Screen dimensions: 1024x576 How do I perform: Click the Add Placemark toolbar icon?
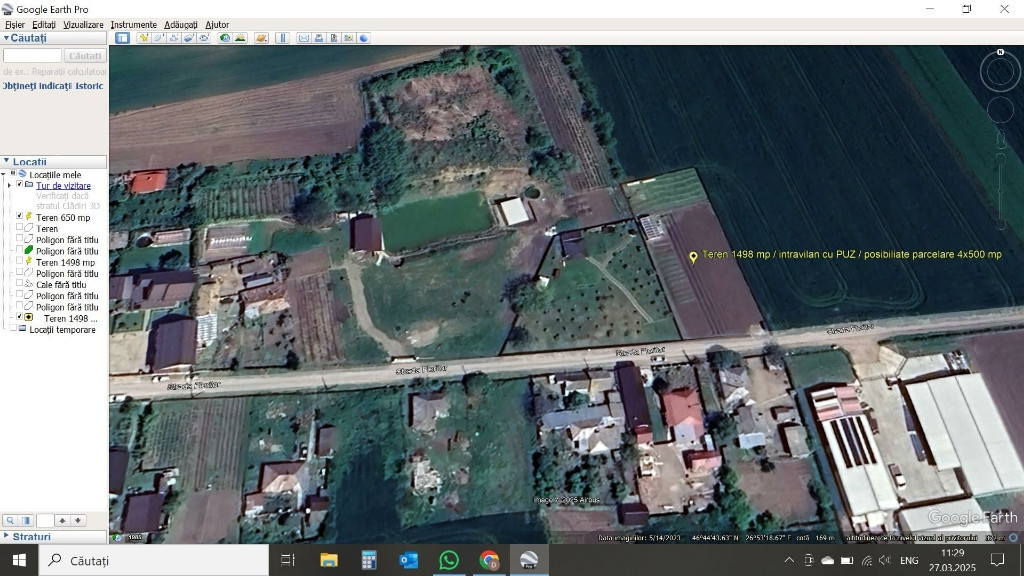(143, 38)
